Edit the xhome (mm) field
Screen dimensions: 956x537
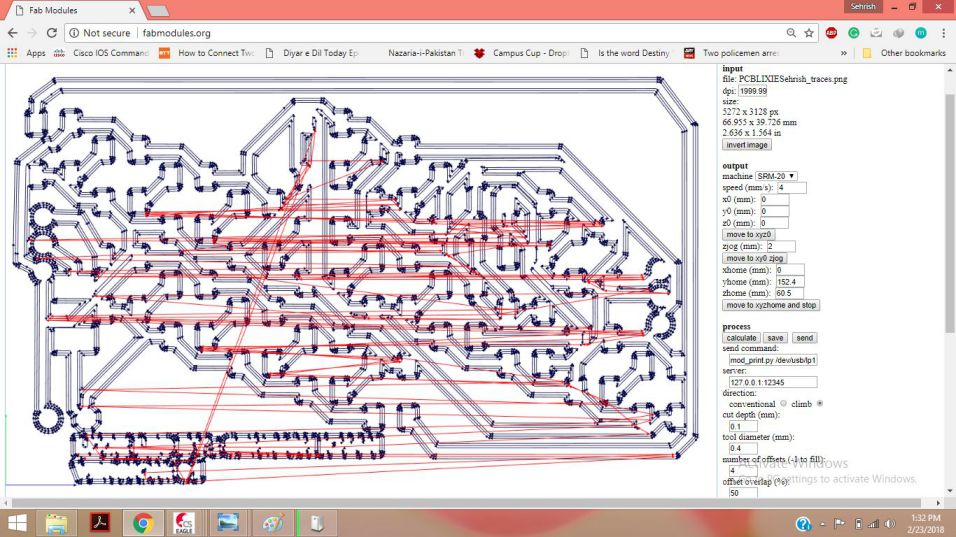click(x=790, y=270)
